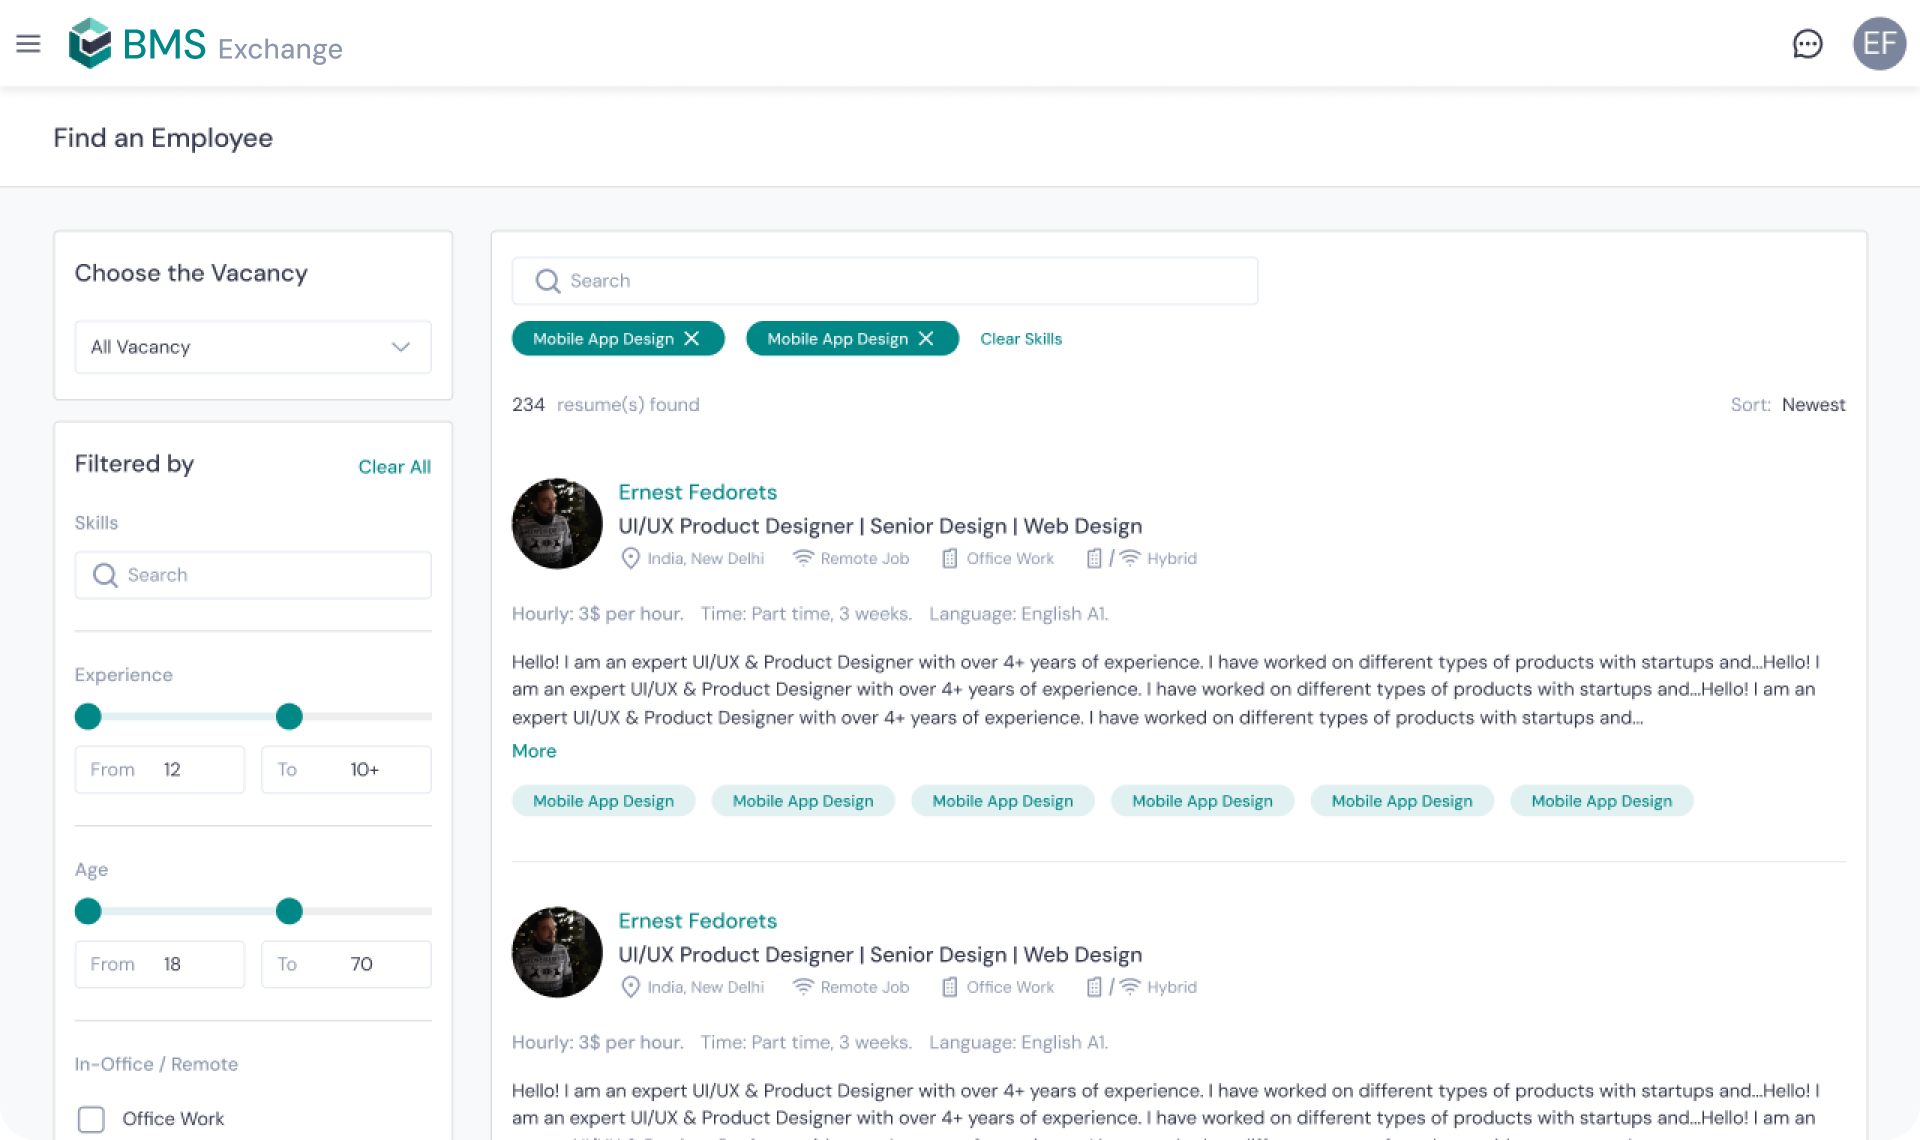
Task: Expand first resume with More link
Action: [x=534, y=751]
